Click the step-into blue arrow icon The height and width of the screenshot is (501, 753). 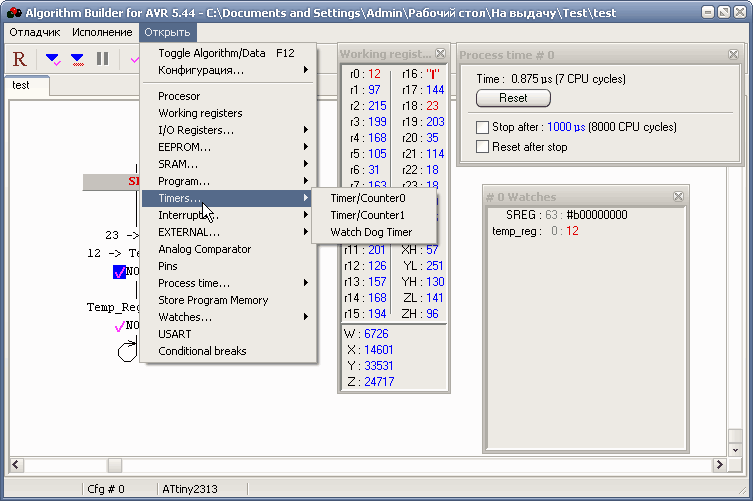click(52, 59)
